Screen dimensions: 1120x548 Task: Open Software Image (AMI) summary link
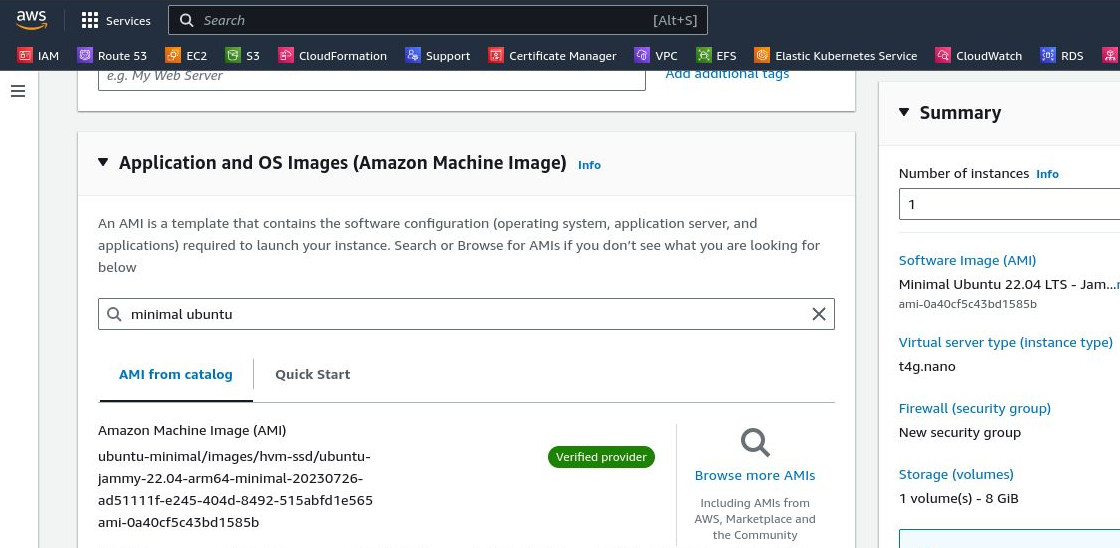coord(967,261)
